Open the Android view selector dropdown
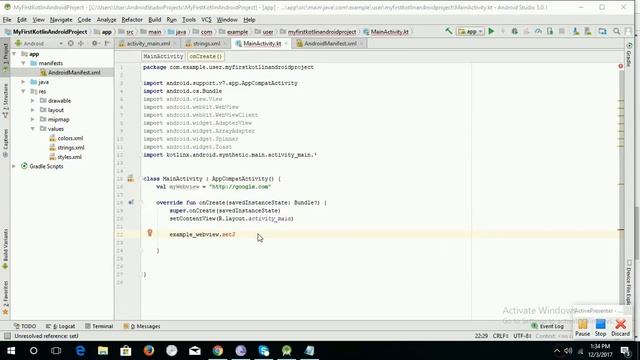Viewport: 640px width, 360px height. 39,43
